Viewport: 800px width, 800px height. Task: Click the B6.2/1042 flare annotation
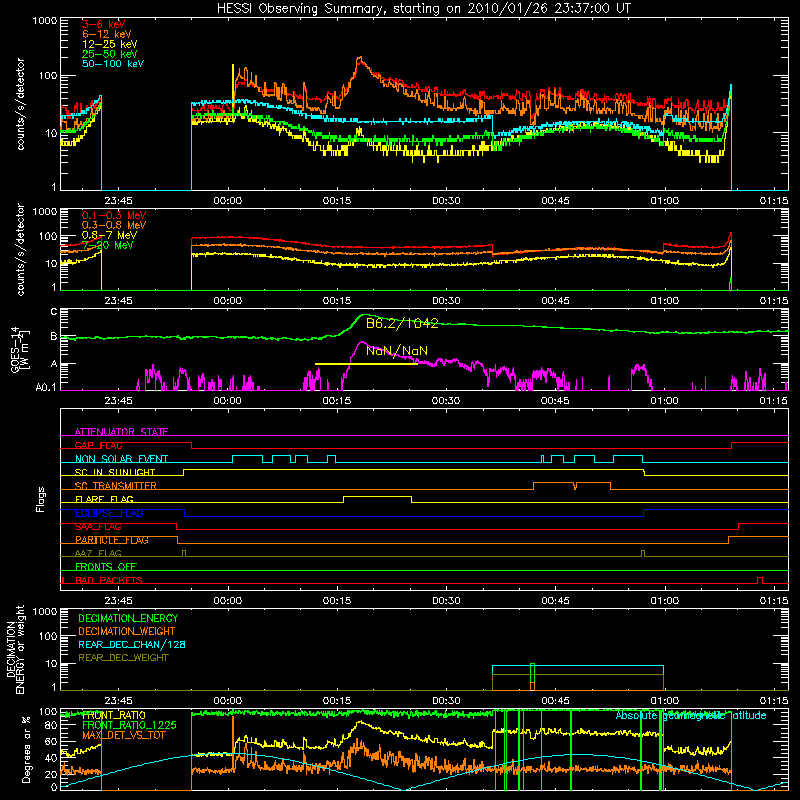[402, 323]
